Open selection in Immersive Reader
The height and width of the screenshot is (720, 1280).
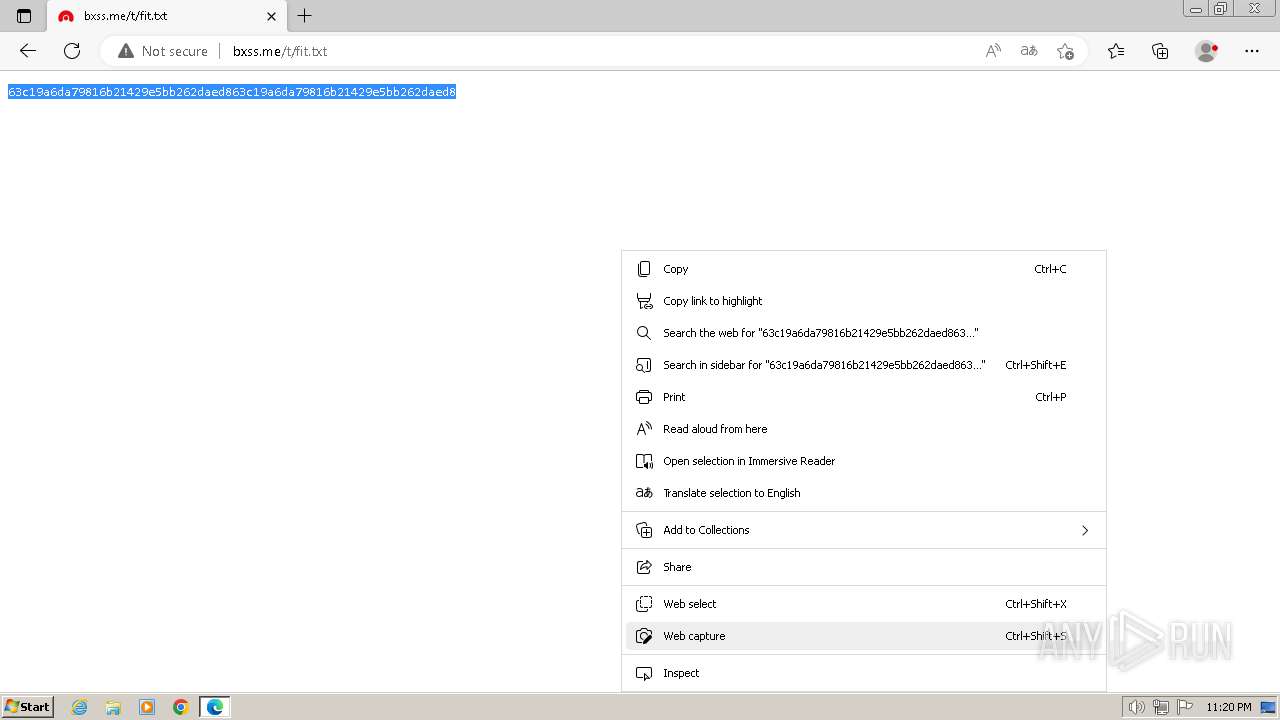tap(864, 461)
